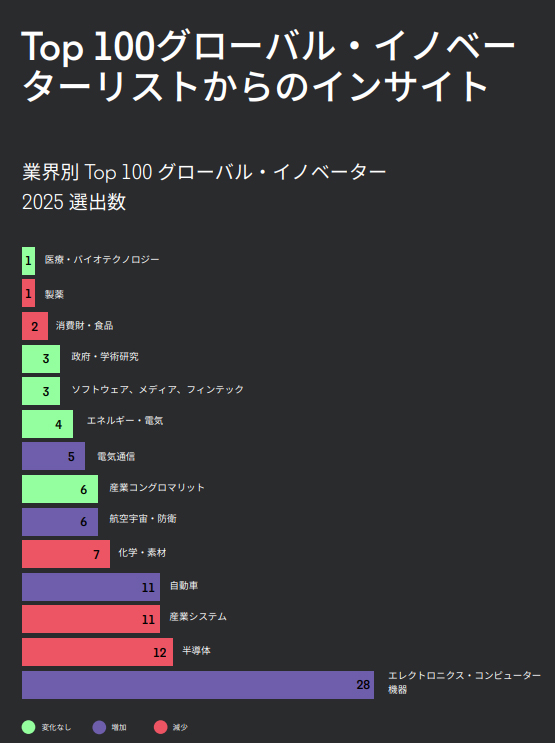Select the 医療・バイオテクノロジー green bar
The image size is (555, 743).
[28, 261]
